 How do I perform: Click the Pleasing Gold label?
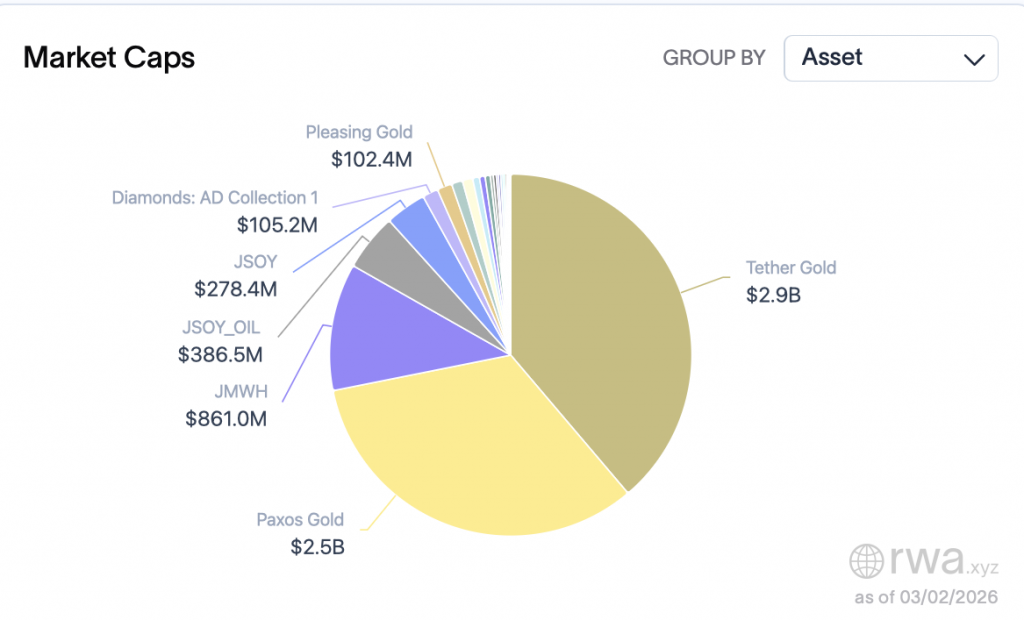(358, 132)
